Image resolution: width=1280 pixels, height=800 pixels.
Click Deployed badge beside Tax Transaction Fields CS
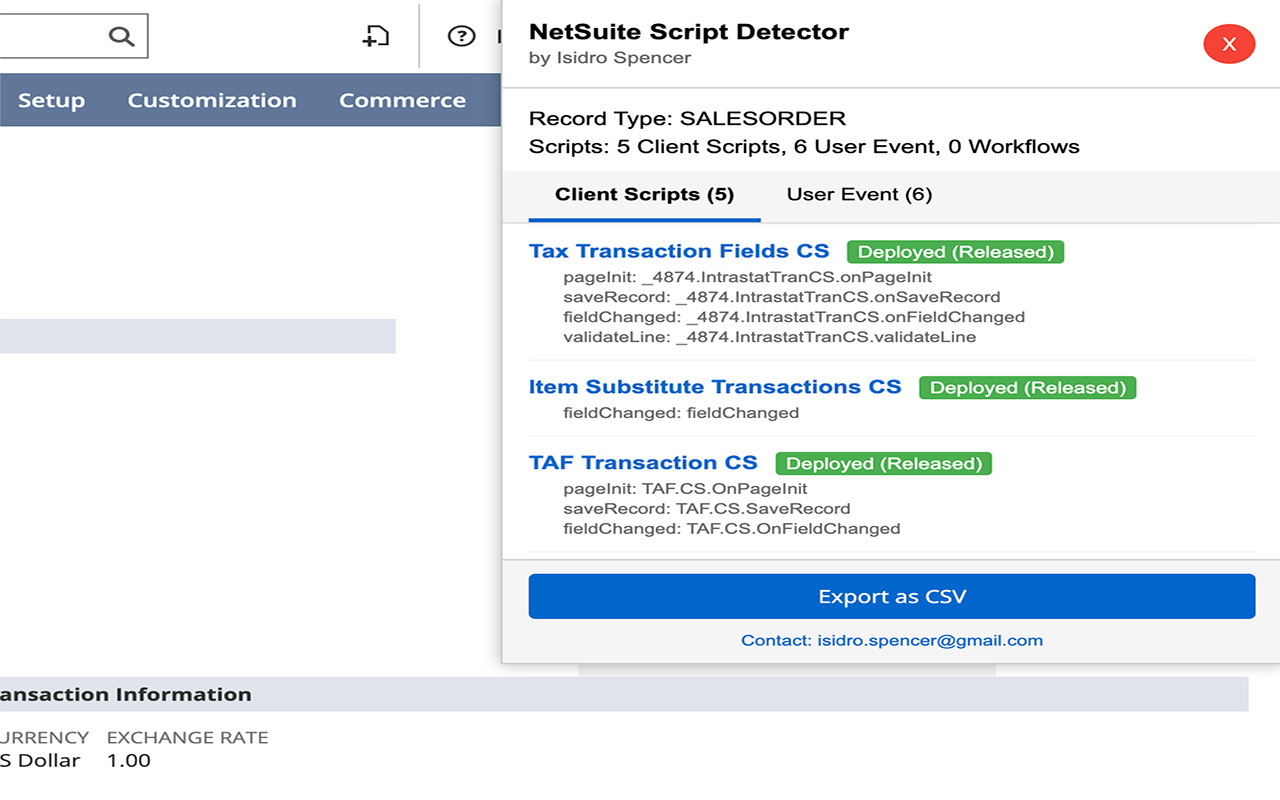tap(955, 252)
